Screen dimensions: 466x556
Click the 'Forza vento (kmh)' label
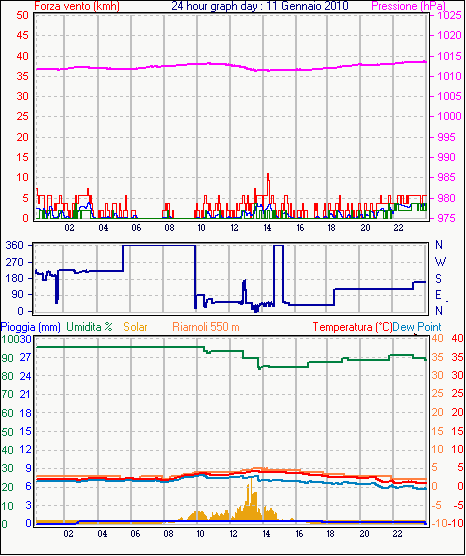pos(77,6)
